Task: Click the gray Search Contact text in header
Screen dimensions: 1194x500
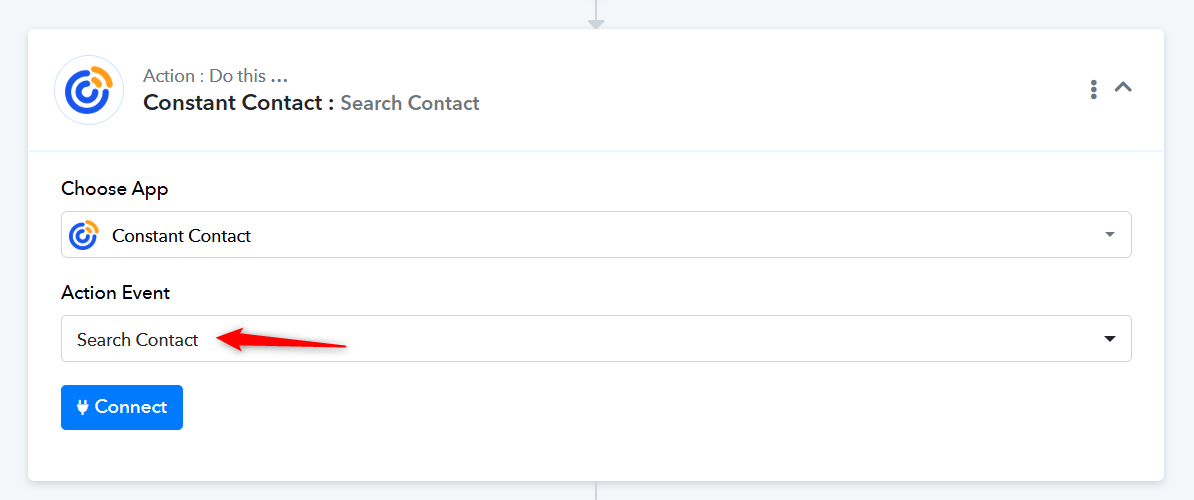Action: (x=410, y=103)
